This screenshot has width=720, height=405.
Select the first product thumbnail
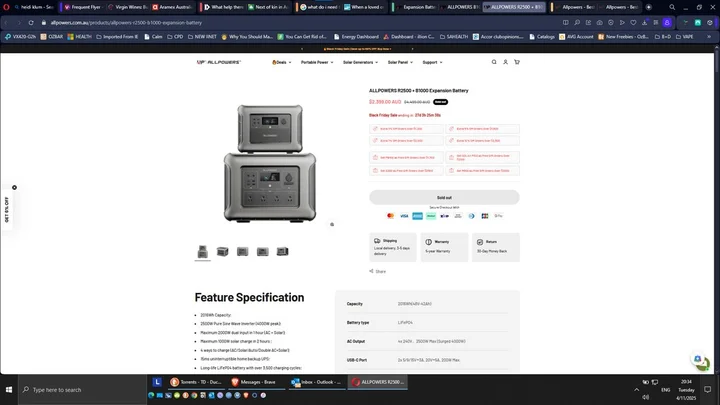click(x=202, y=252)
